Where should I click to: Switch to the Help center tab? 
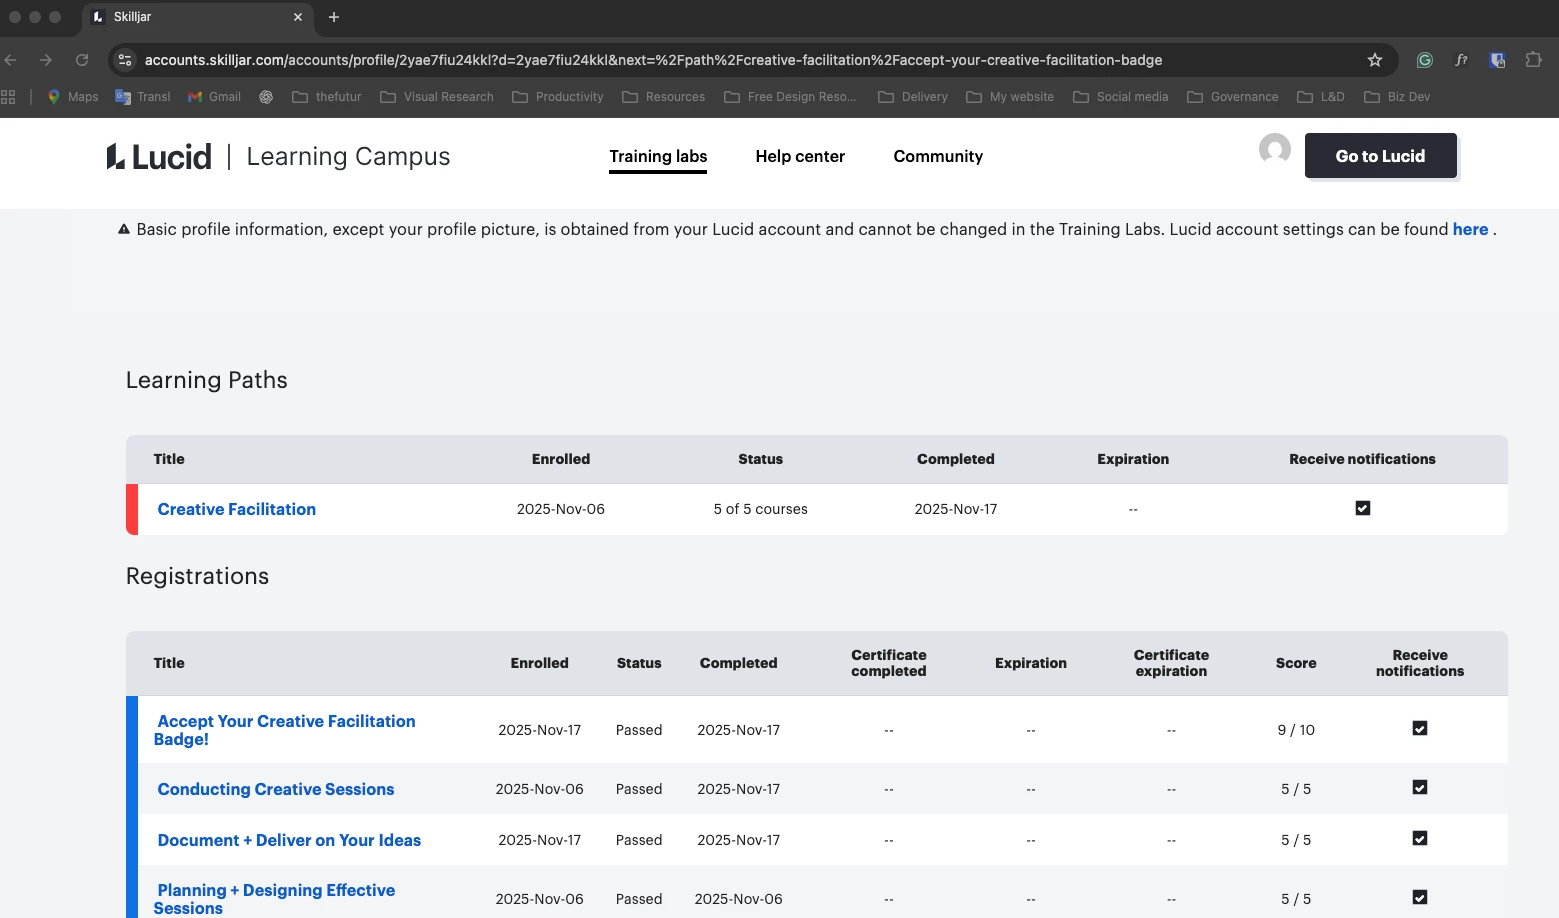click(800, 156)
